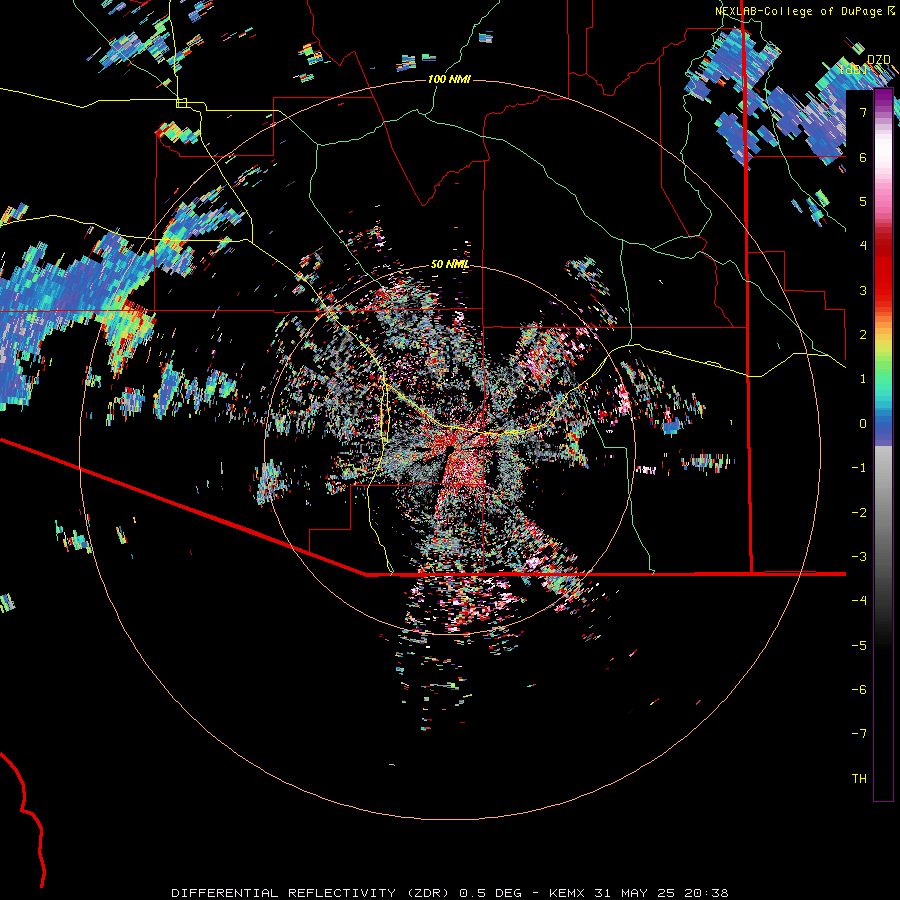
Task: Click the purple top of the color bar
Action: [x=883, y=98]
